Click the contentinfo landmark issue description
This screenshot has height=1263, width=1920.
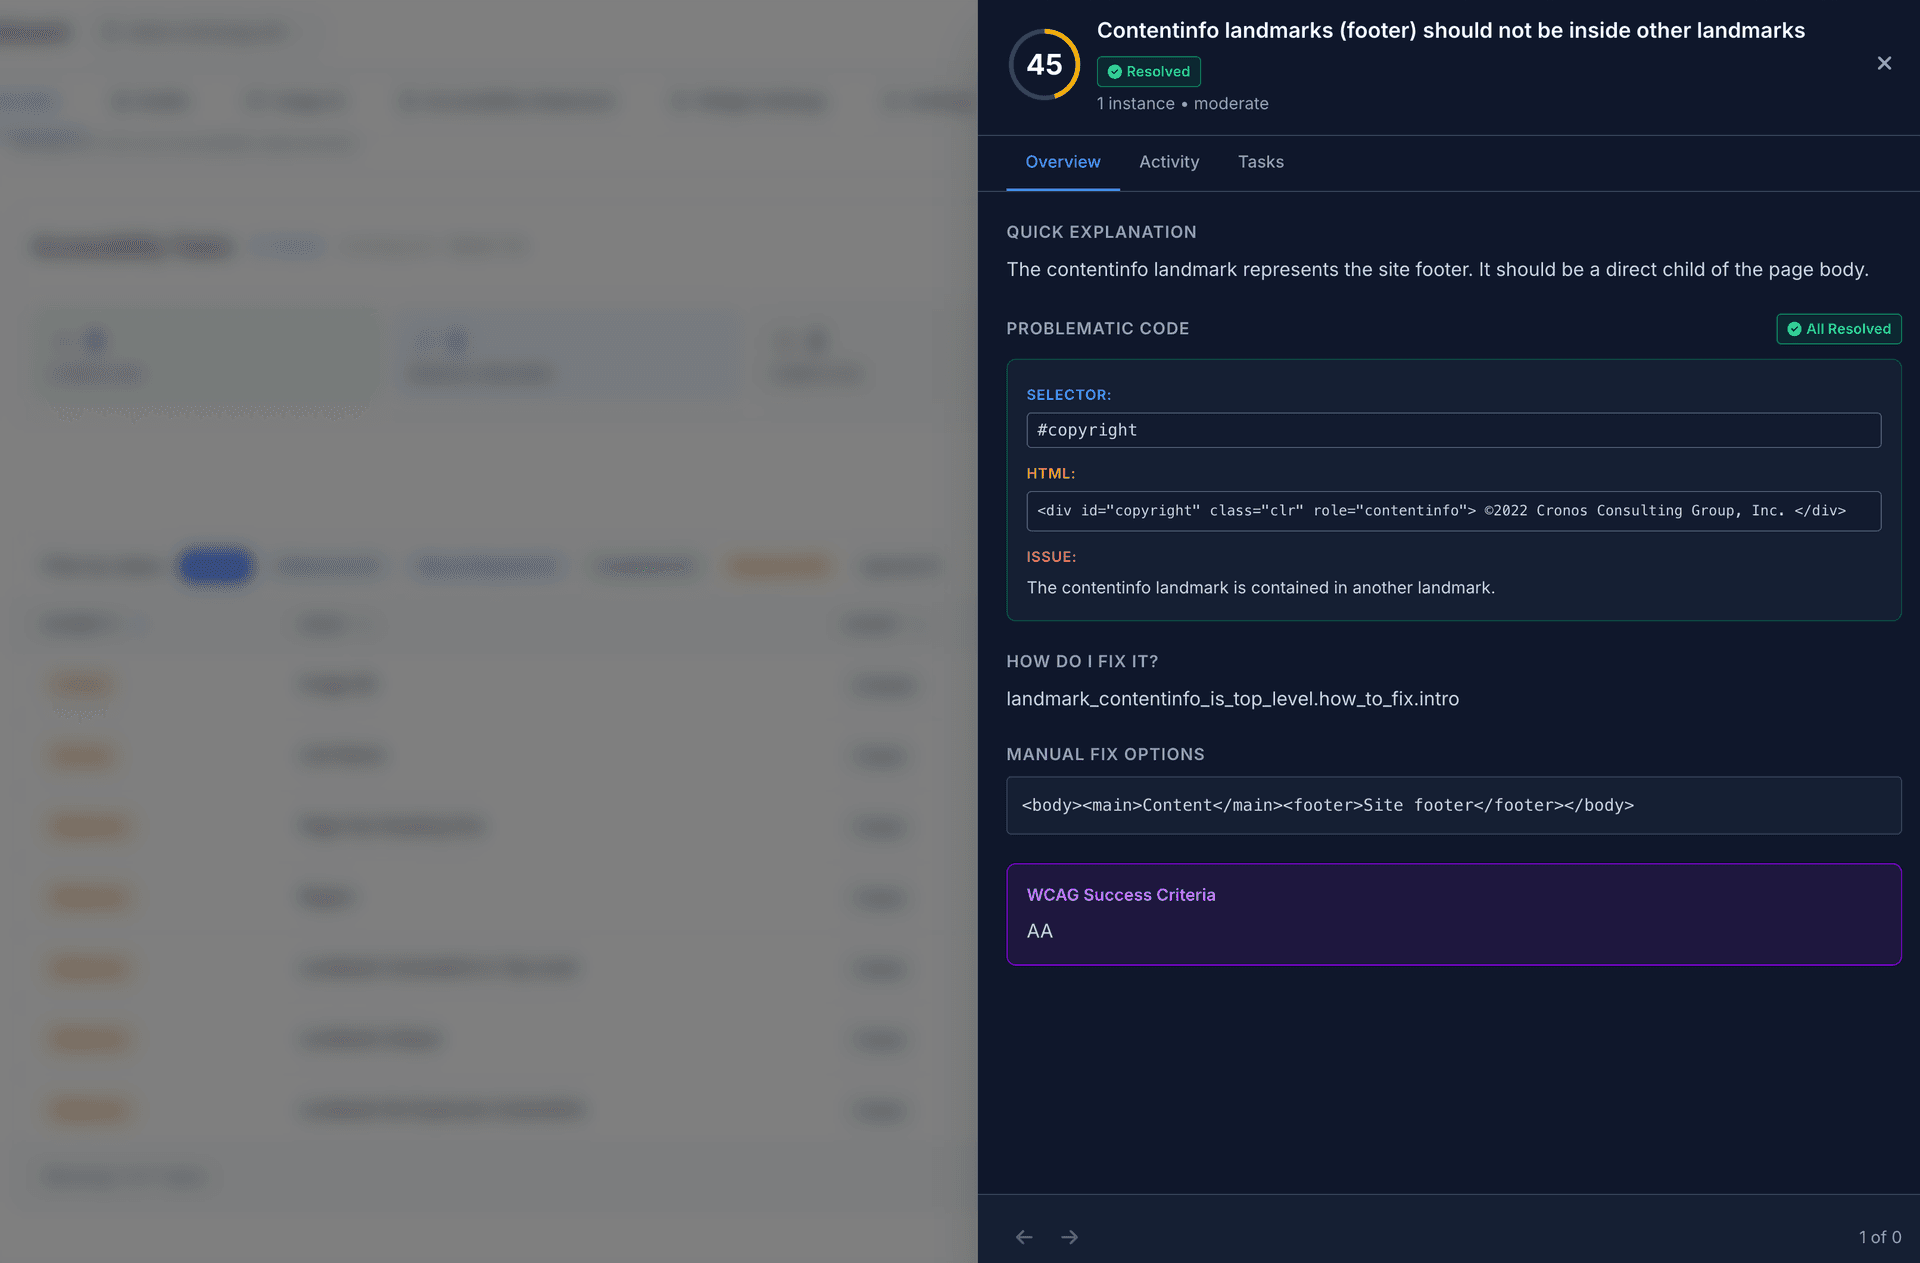click(x=1260, y=588)
